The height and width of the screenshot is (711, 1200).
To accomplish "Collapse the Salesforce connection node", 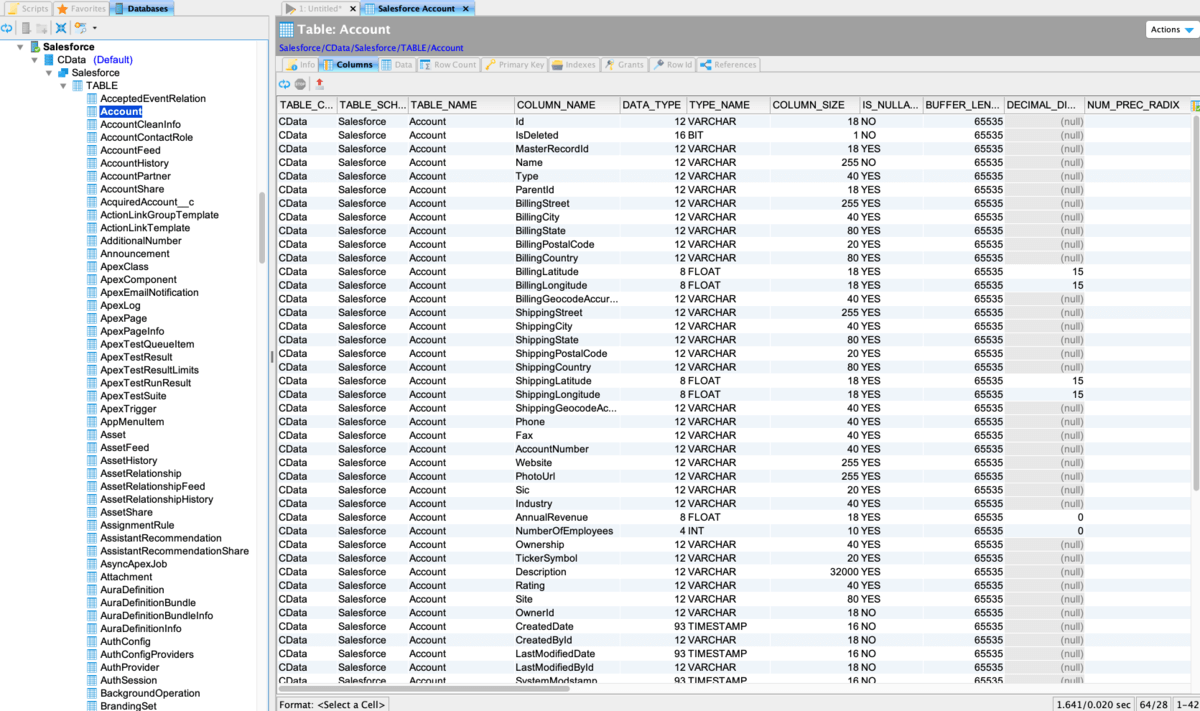I will [x=21, y=47].
